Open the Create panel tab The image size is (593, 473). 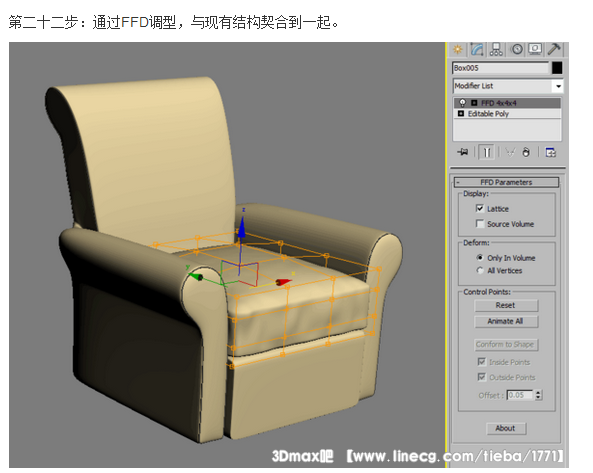pos(458,50)
